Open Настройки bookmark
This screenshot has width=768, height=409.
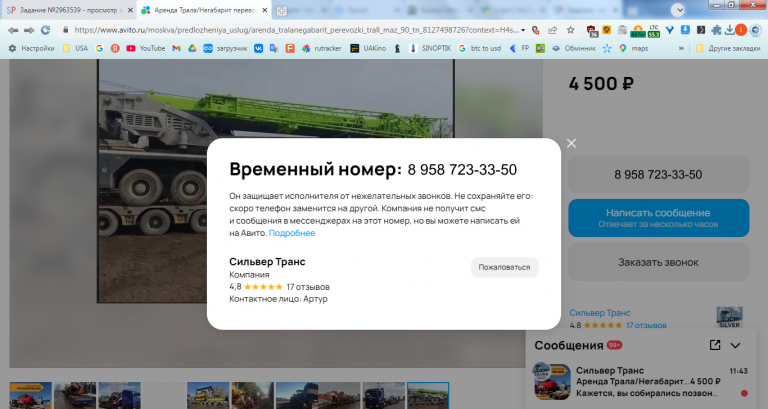coord(31,48)
